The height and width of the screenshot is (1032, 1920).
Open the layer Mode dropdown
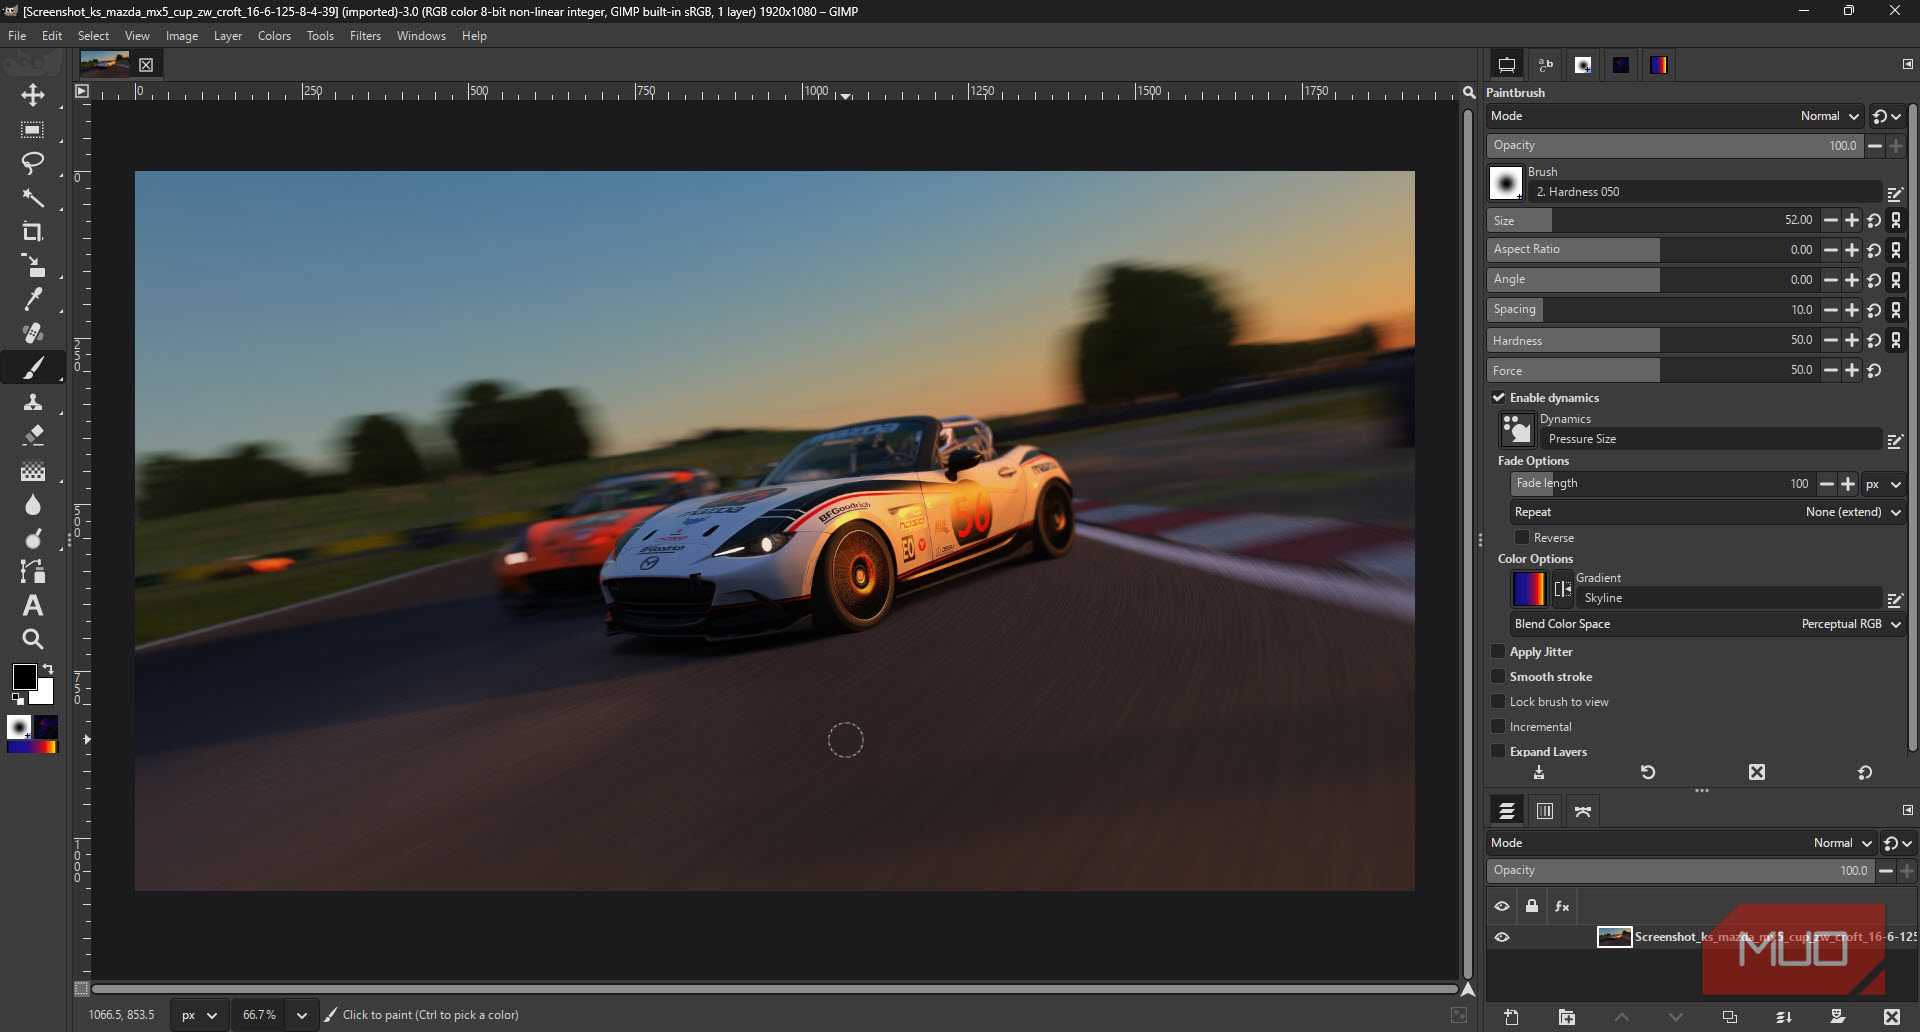point(1840,843)
